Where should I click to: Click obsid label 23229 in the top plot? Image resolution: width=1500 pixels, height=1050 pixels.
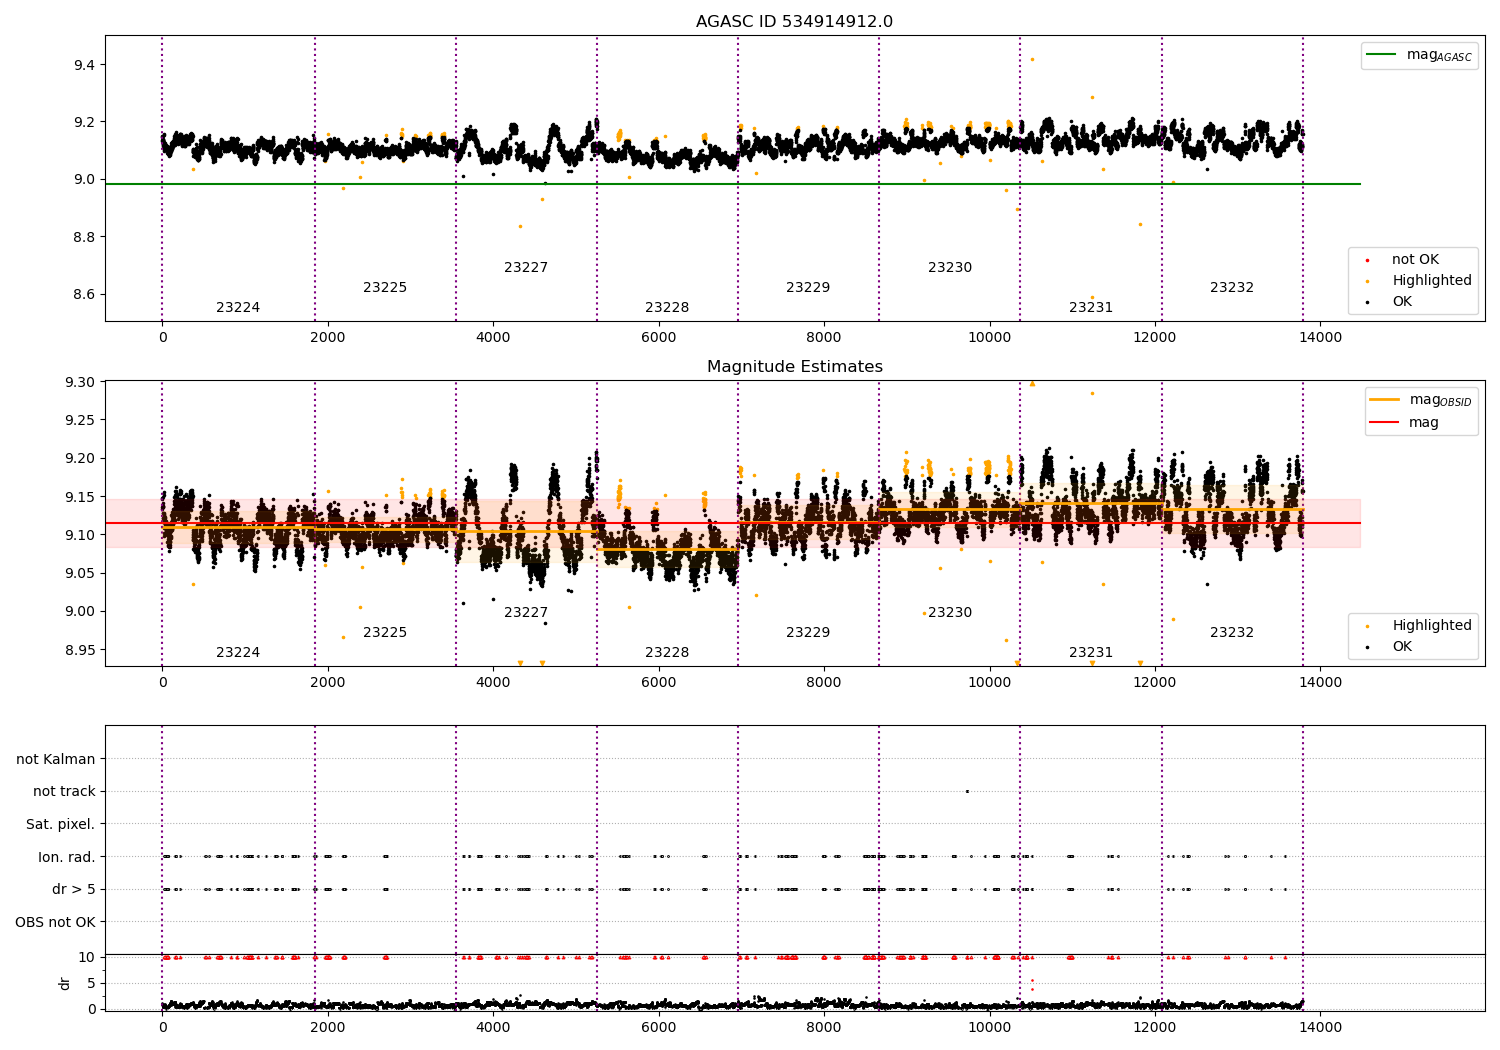click(808, 288)
